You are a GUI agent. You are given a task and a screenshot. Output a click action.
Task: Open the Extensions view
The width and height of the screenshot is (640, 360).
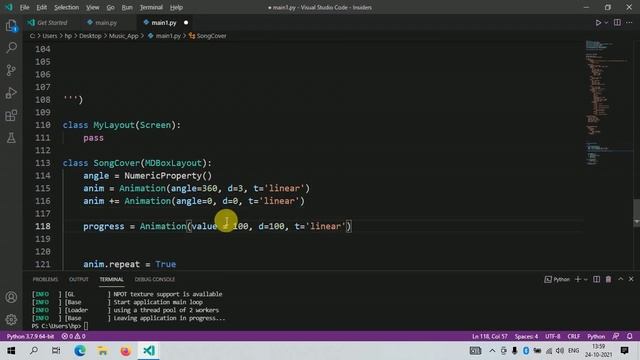tap(11, 116)
